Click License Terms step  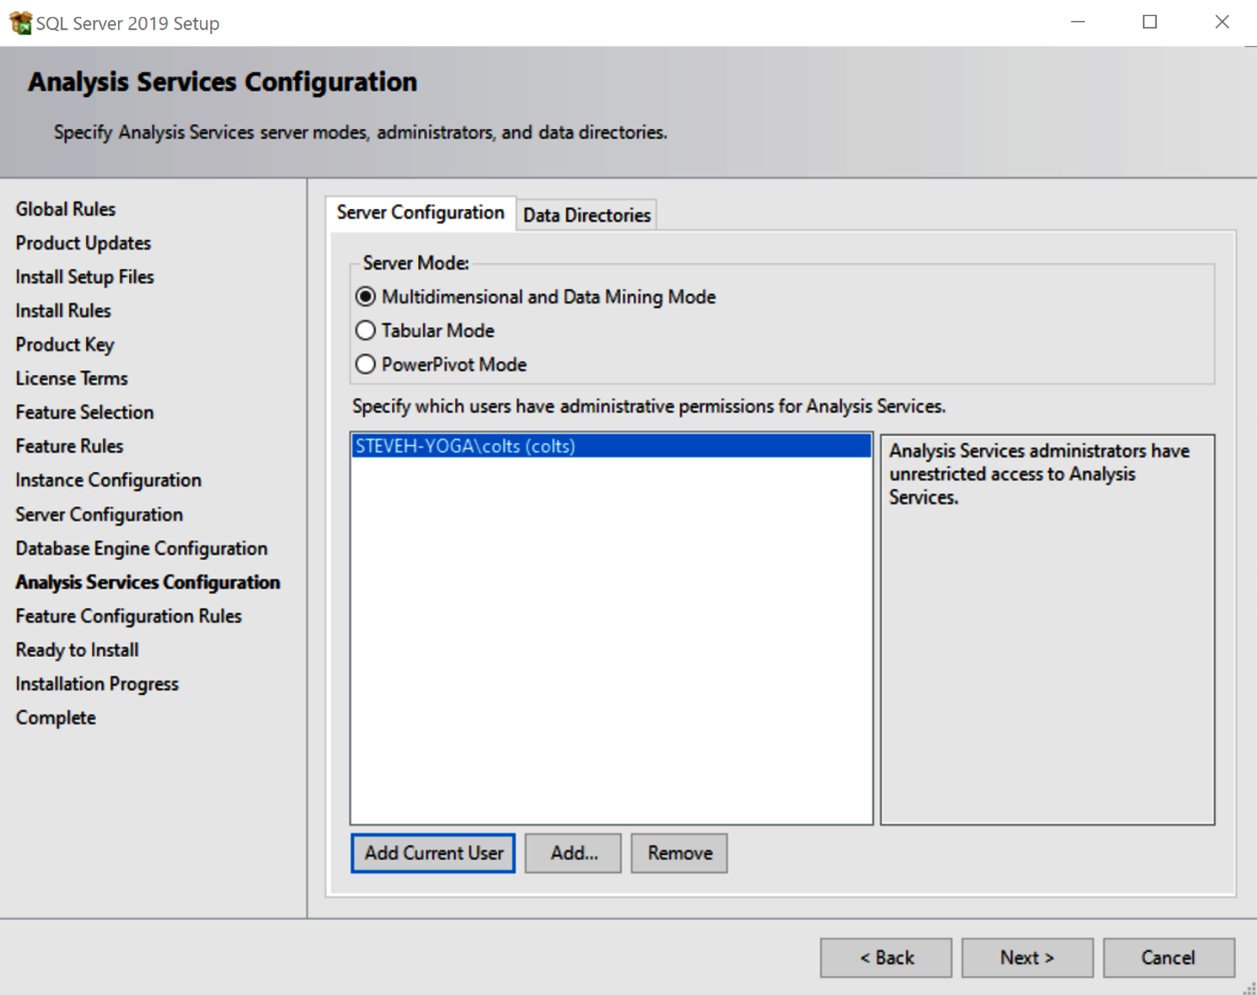click(72, 379)
